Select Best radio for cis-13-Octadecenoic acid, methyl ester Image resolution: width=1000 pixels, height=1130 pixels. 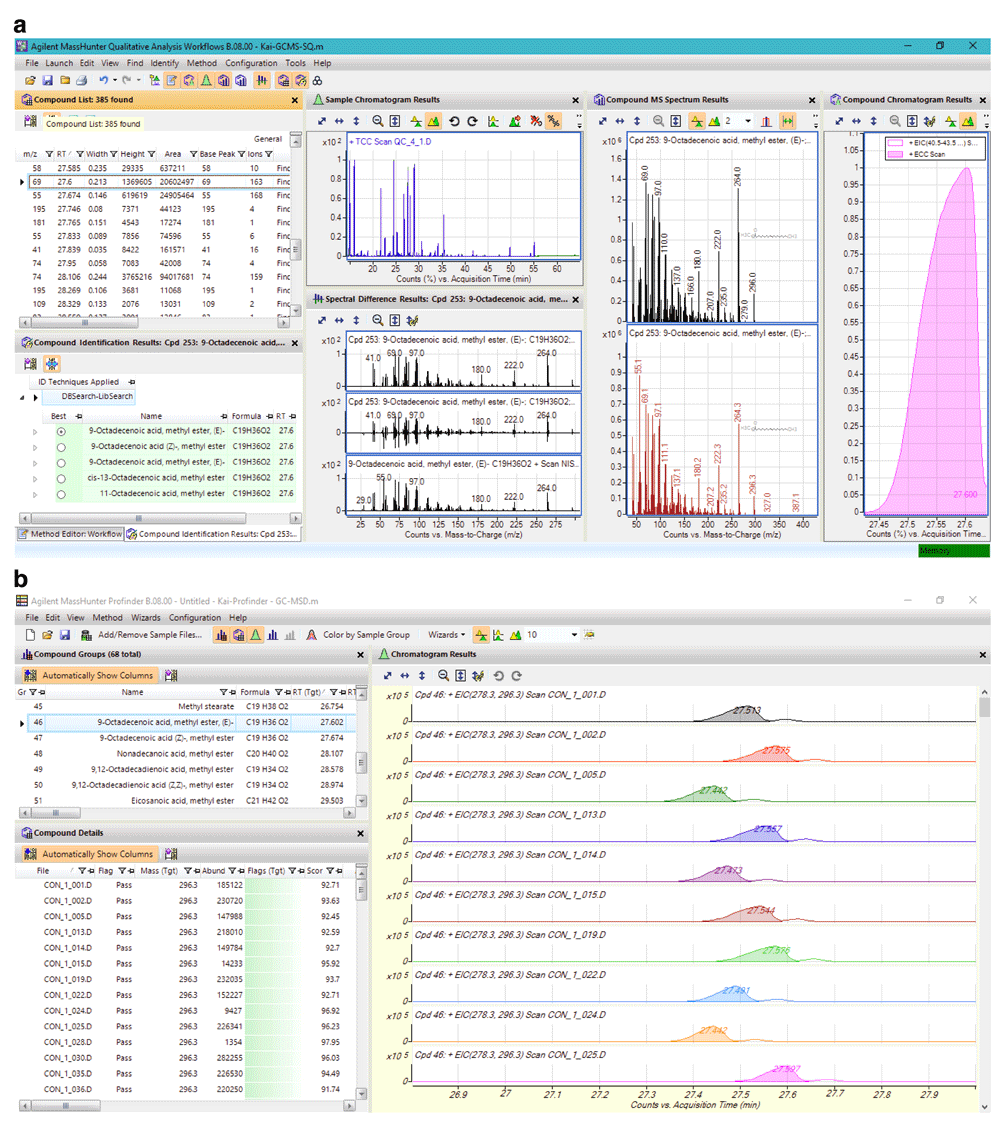[61, 479]
